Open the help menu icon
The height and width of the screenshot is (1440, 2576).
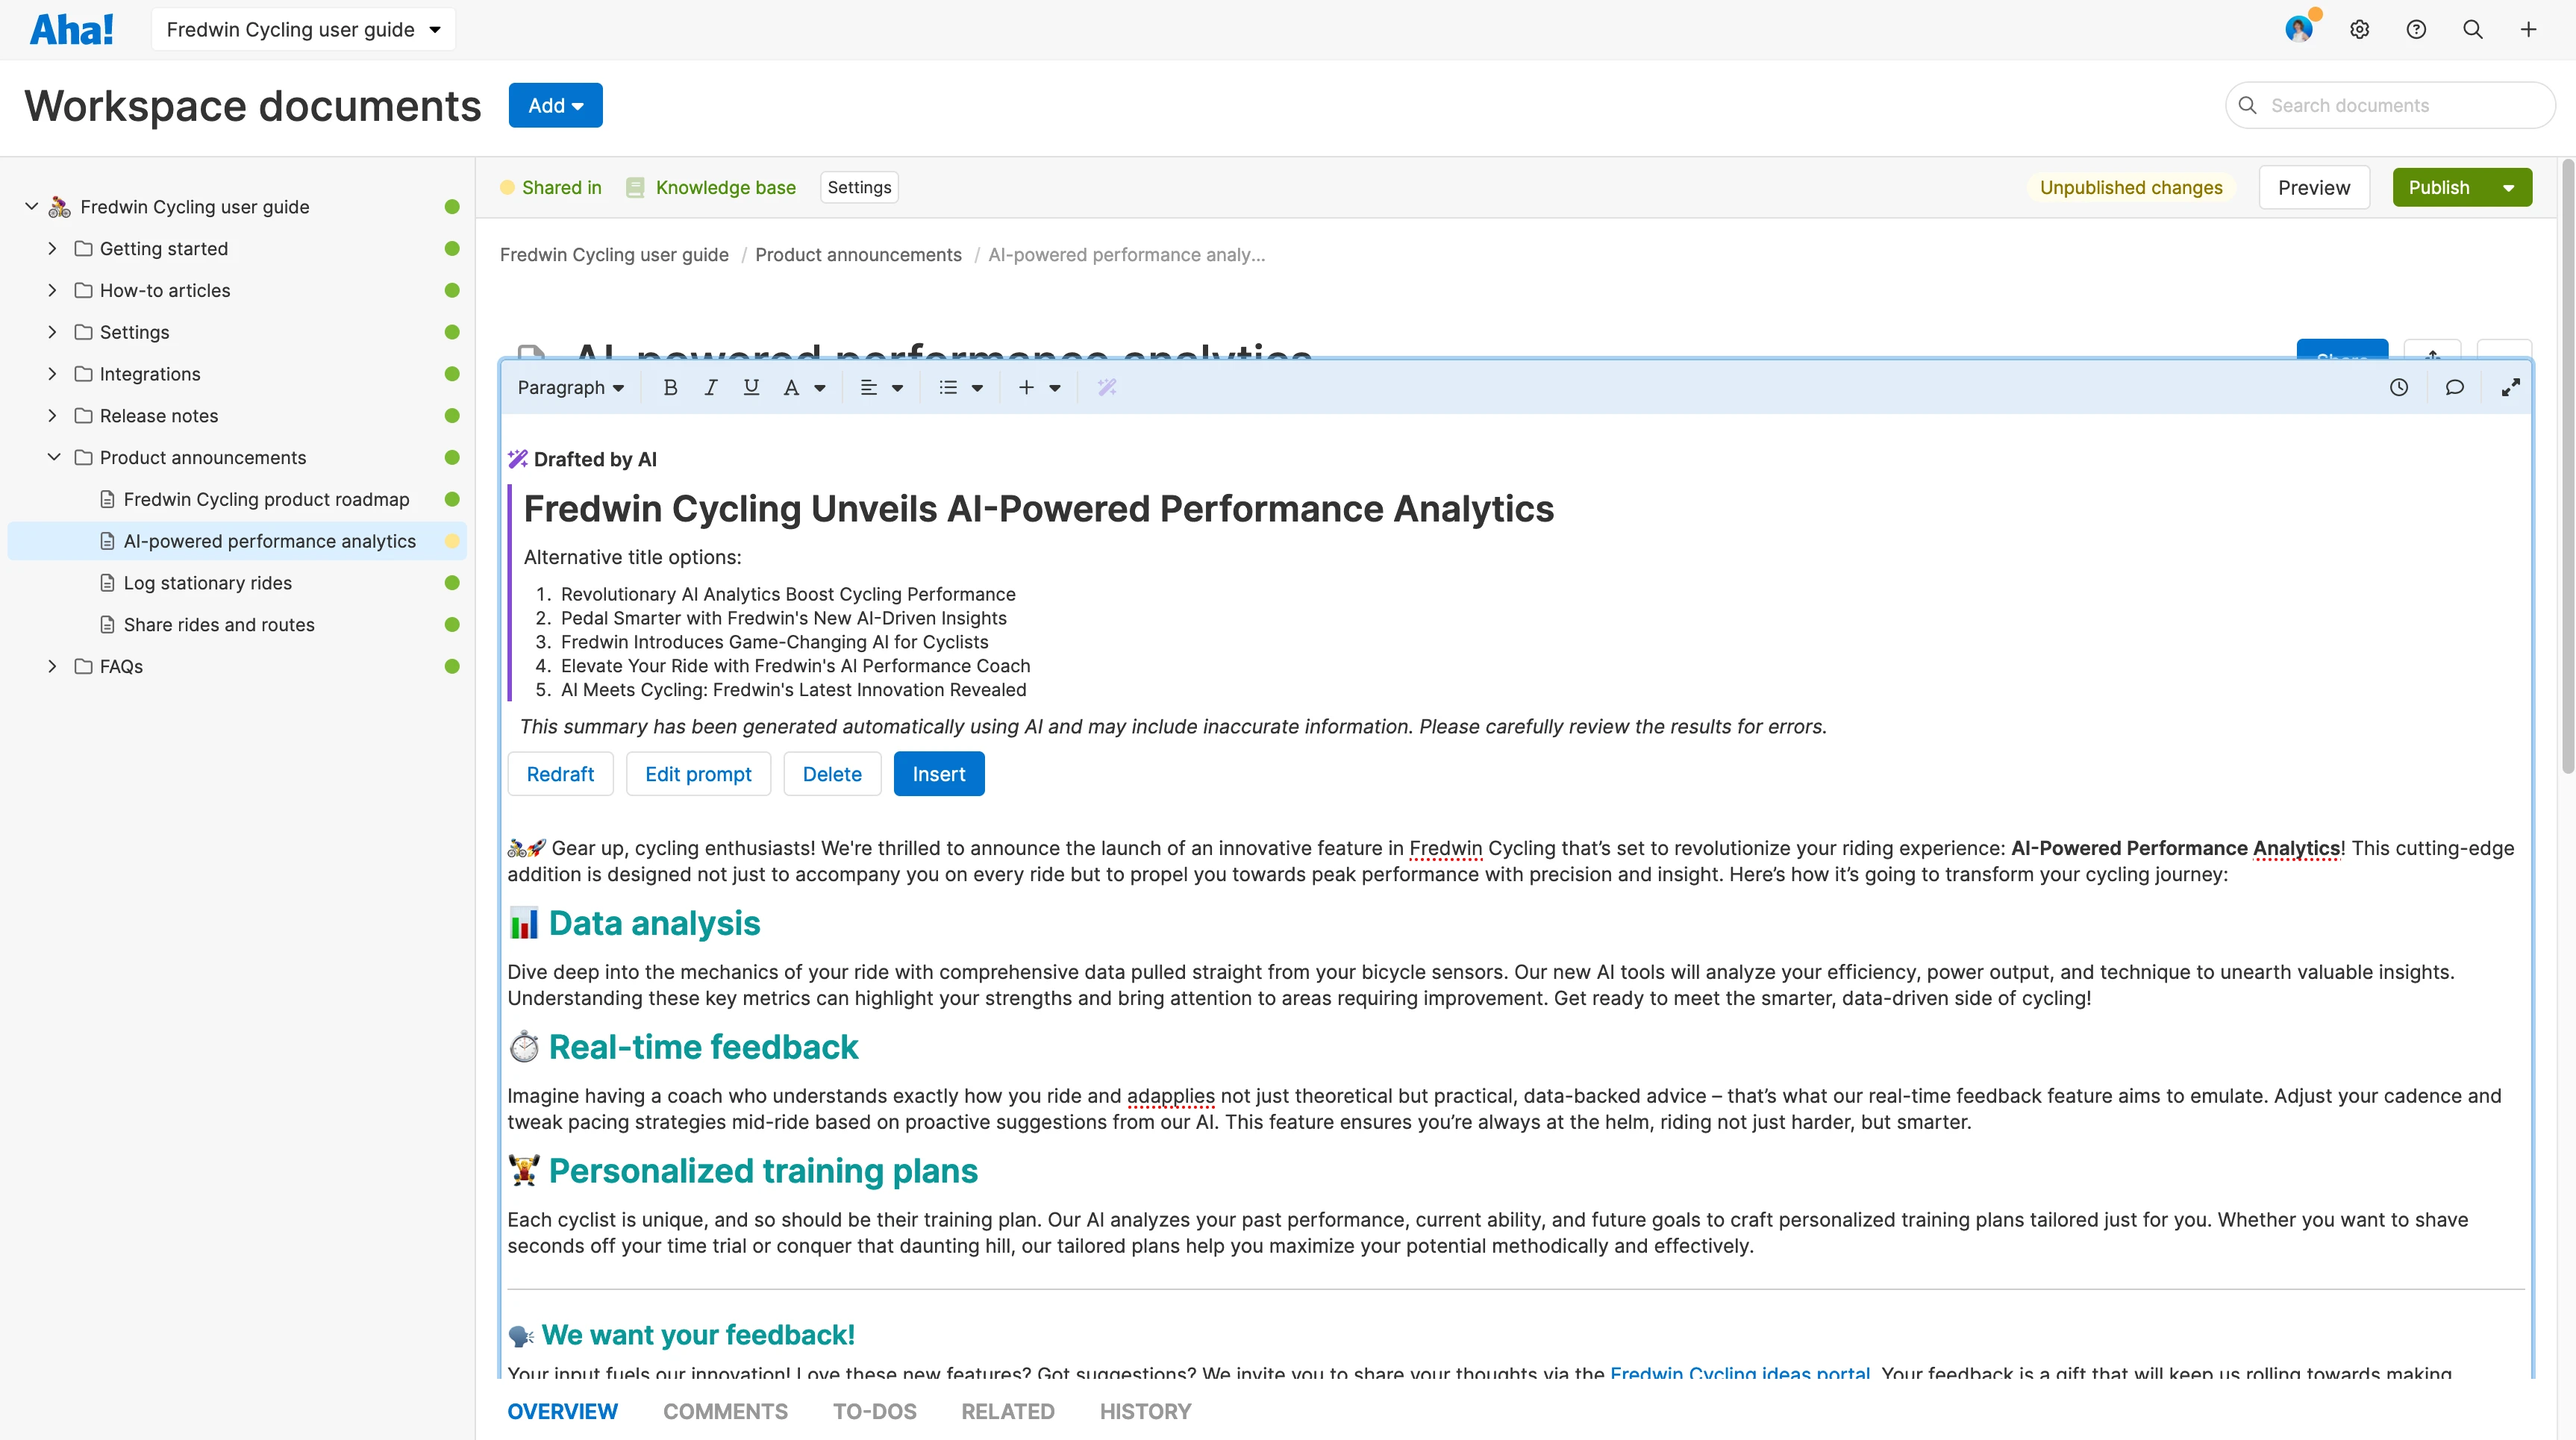[x=2416, y=29]
